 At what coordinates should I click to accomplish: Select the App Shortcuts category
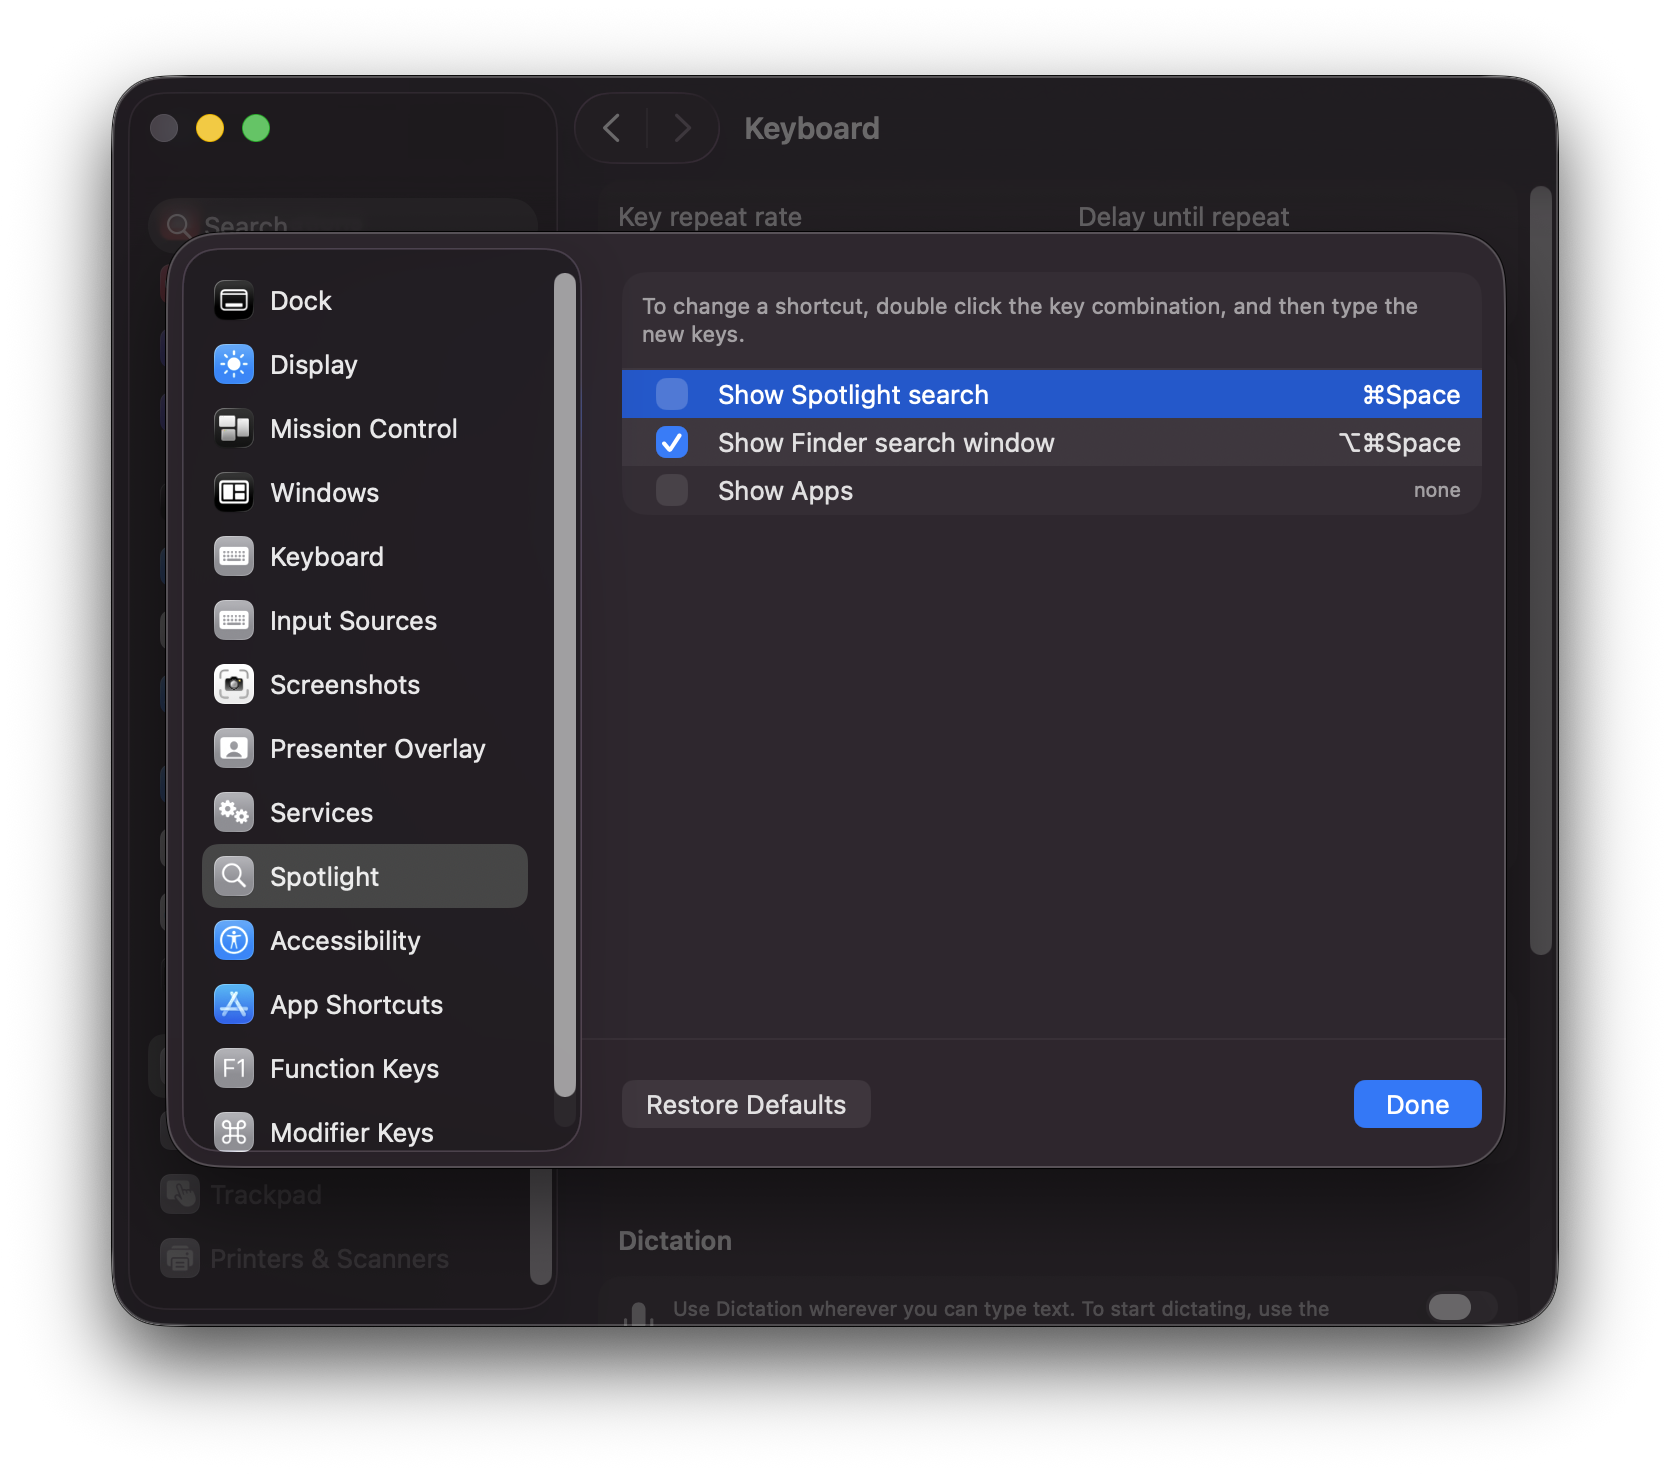356,1004
